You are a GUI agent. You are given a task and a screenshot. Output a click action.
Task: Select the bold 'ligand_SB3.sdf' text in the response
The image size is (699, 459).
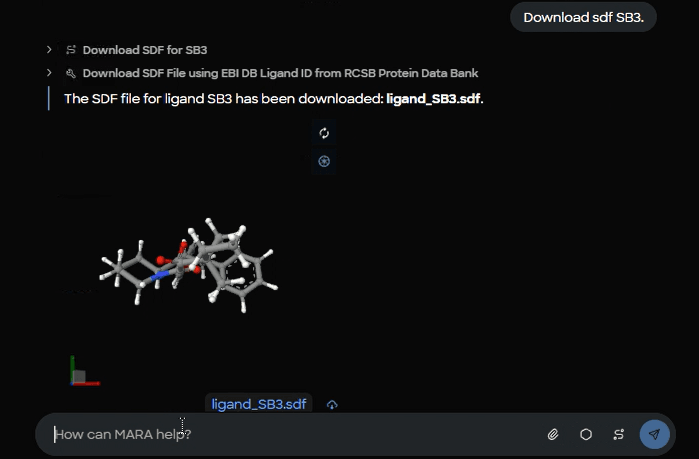coord(433,99)
